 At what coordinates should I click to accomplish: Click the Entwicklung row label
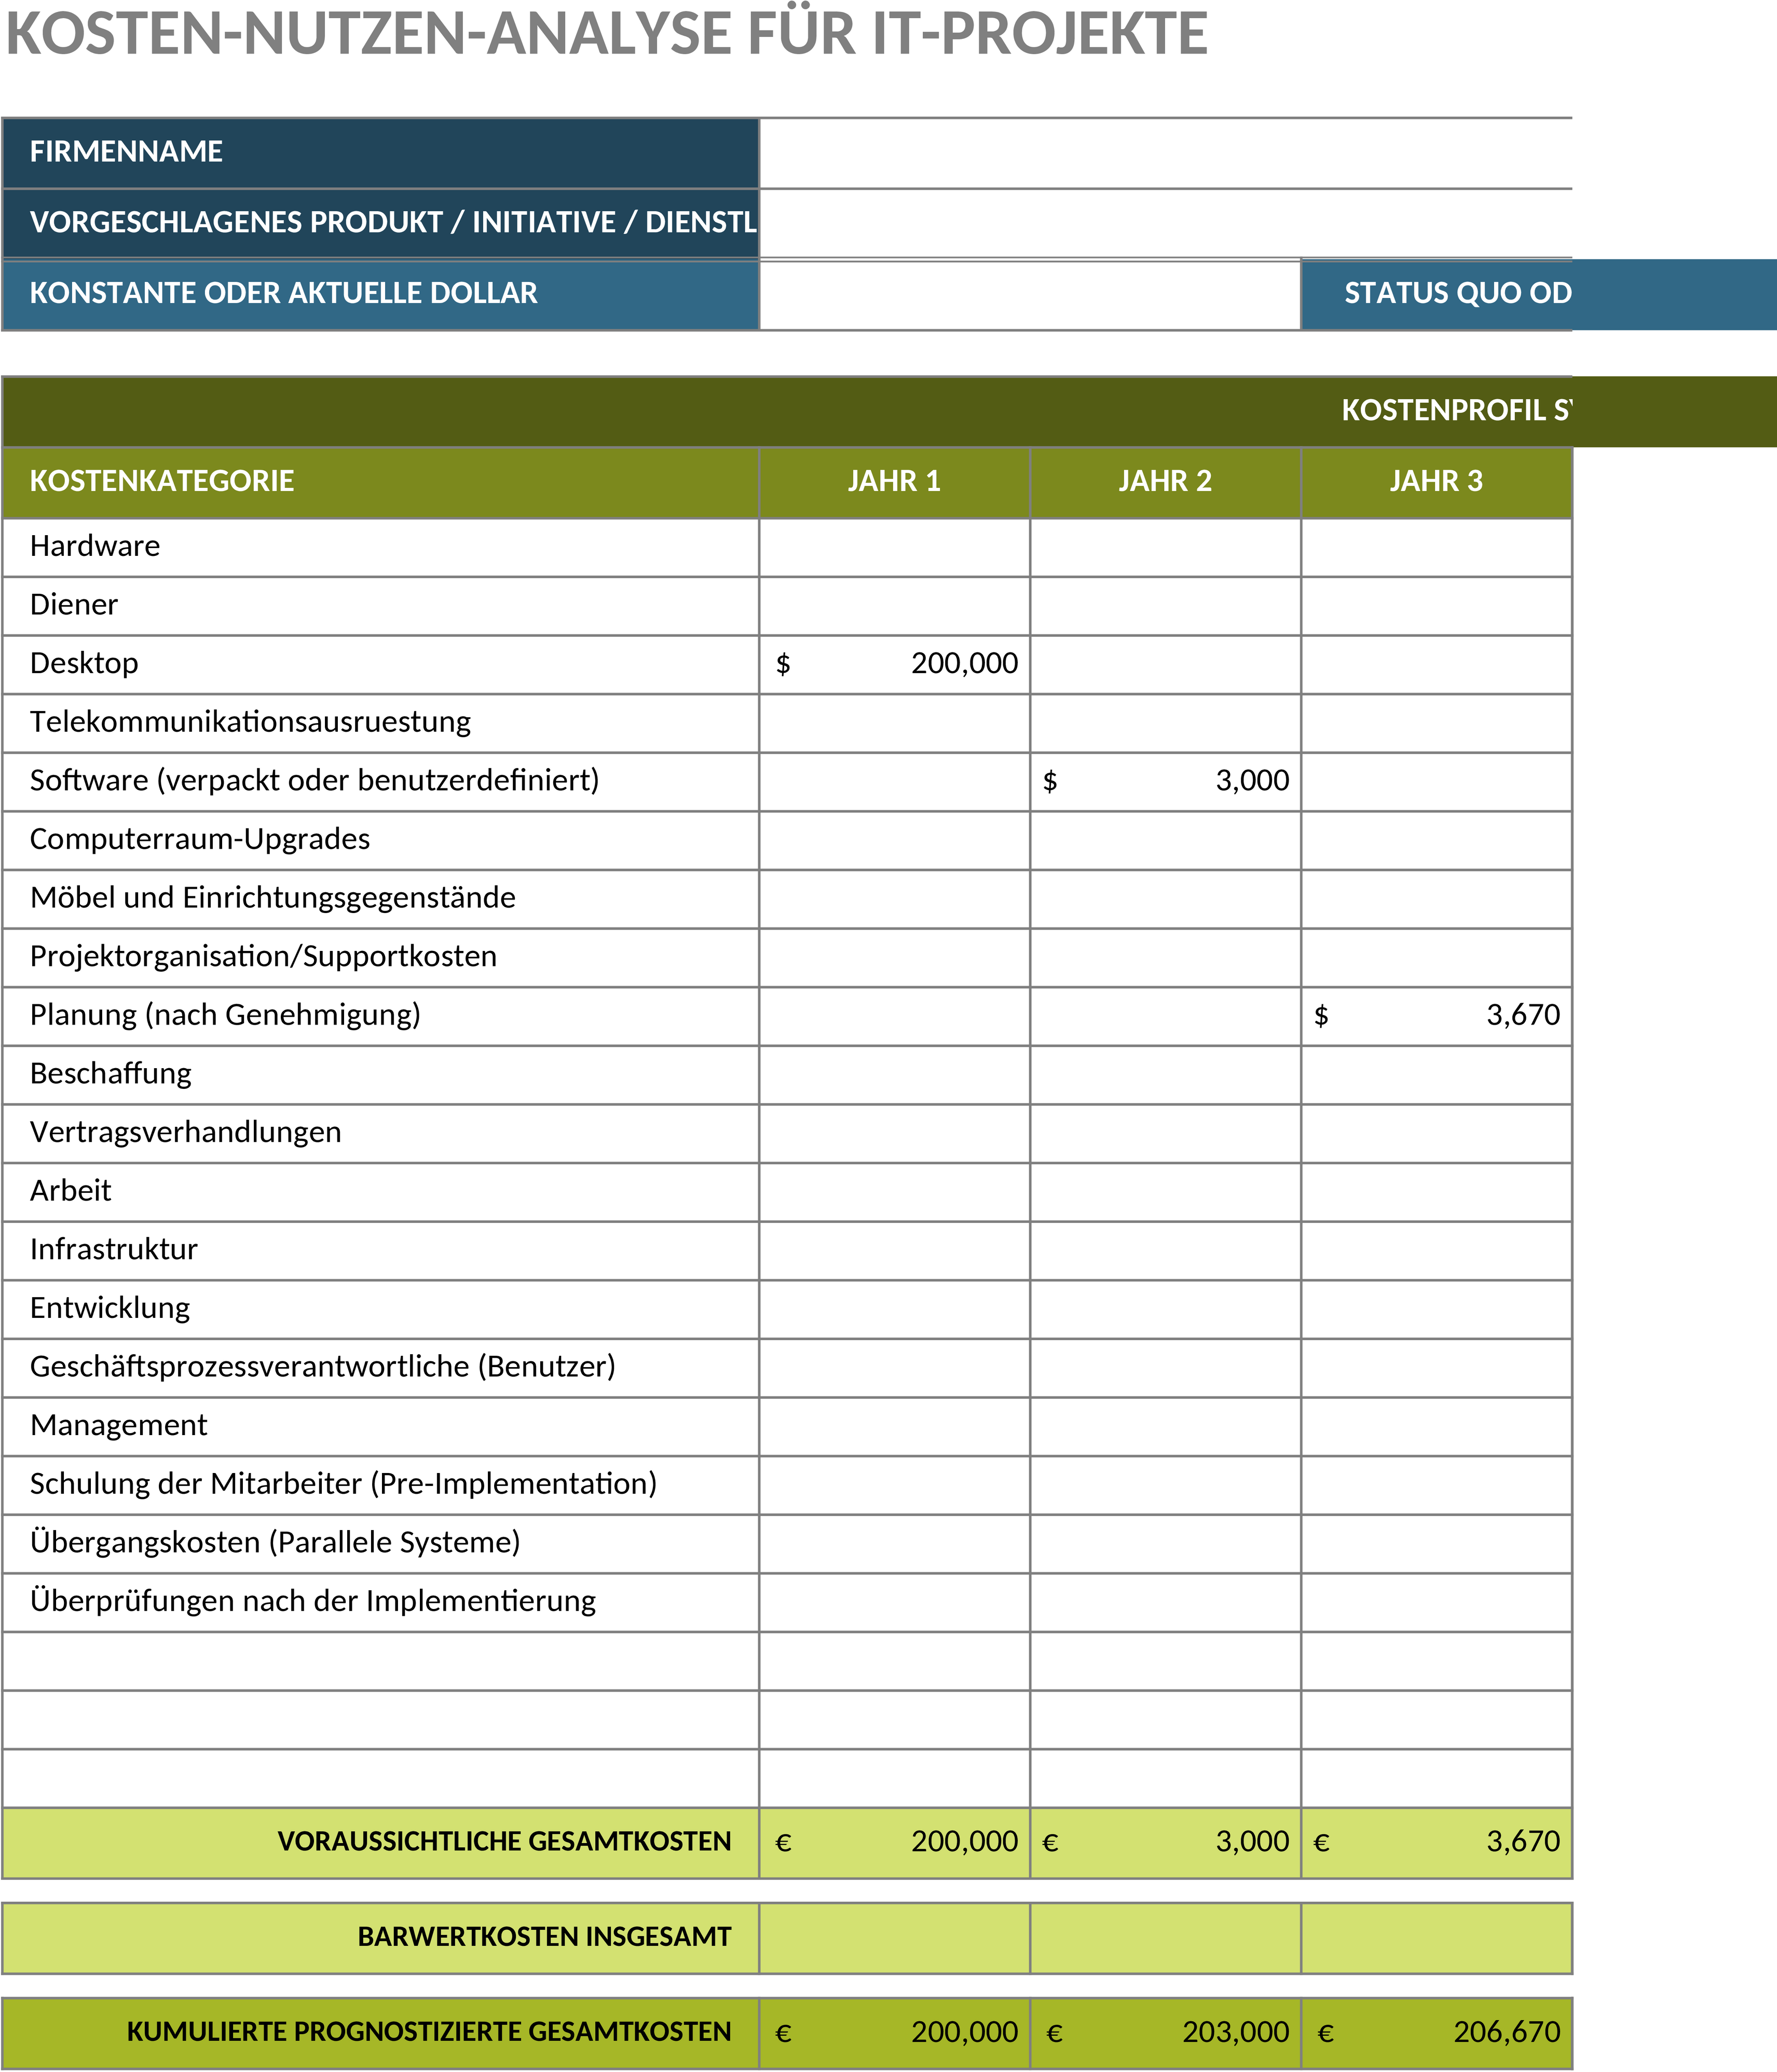coord(110,1309)
